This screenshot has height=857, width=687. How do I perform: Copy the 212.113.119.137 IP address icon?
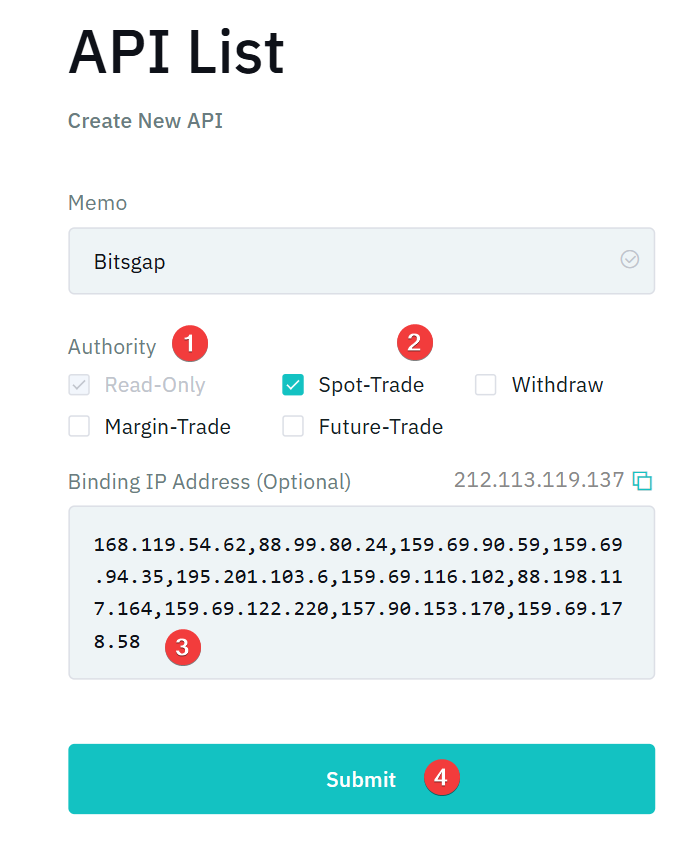(643, 481)
